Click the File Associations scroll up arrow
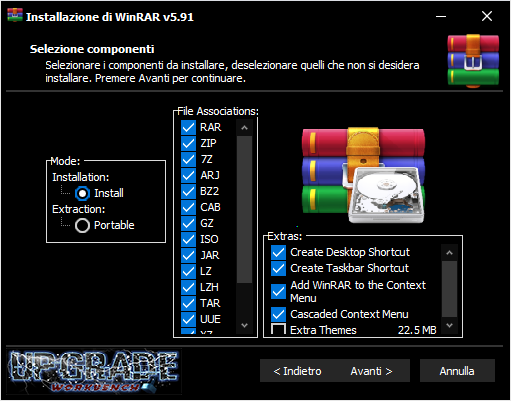The width and height of the screenshot is (511, 401). (244, 128)
